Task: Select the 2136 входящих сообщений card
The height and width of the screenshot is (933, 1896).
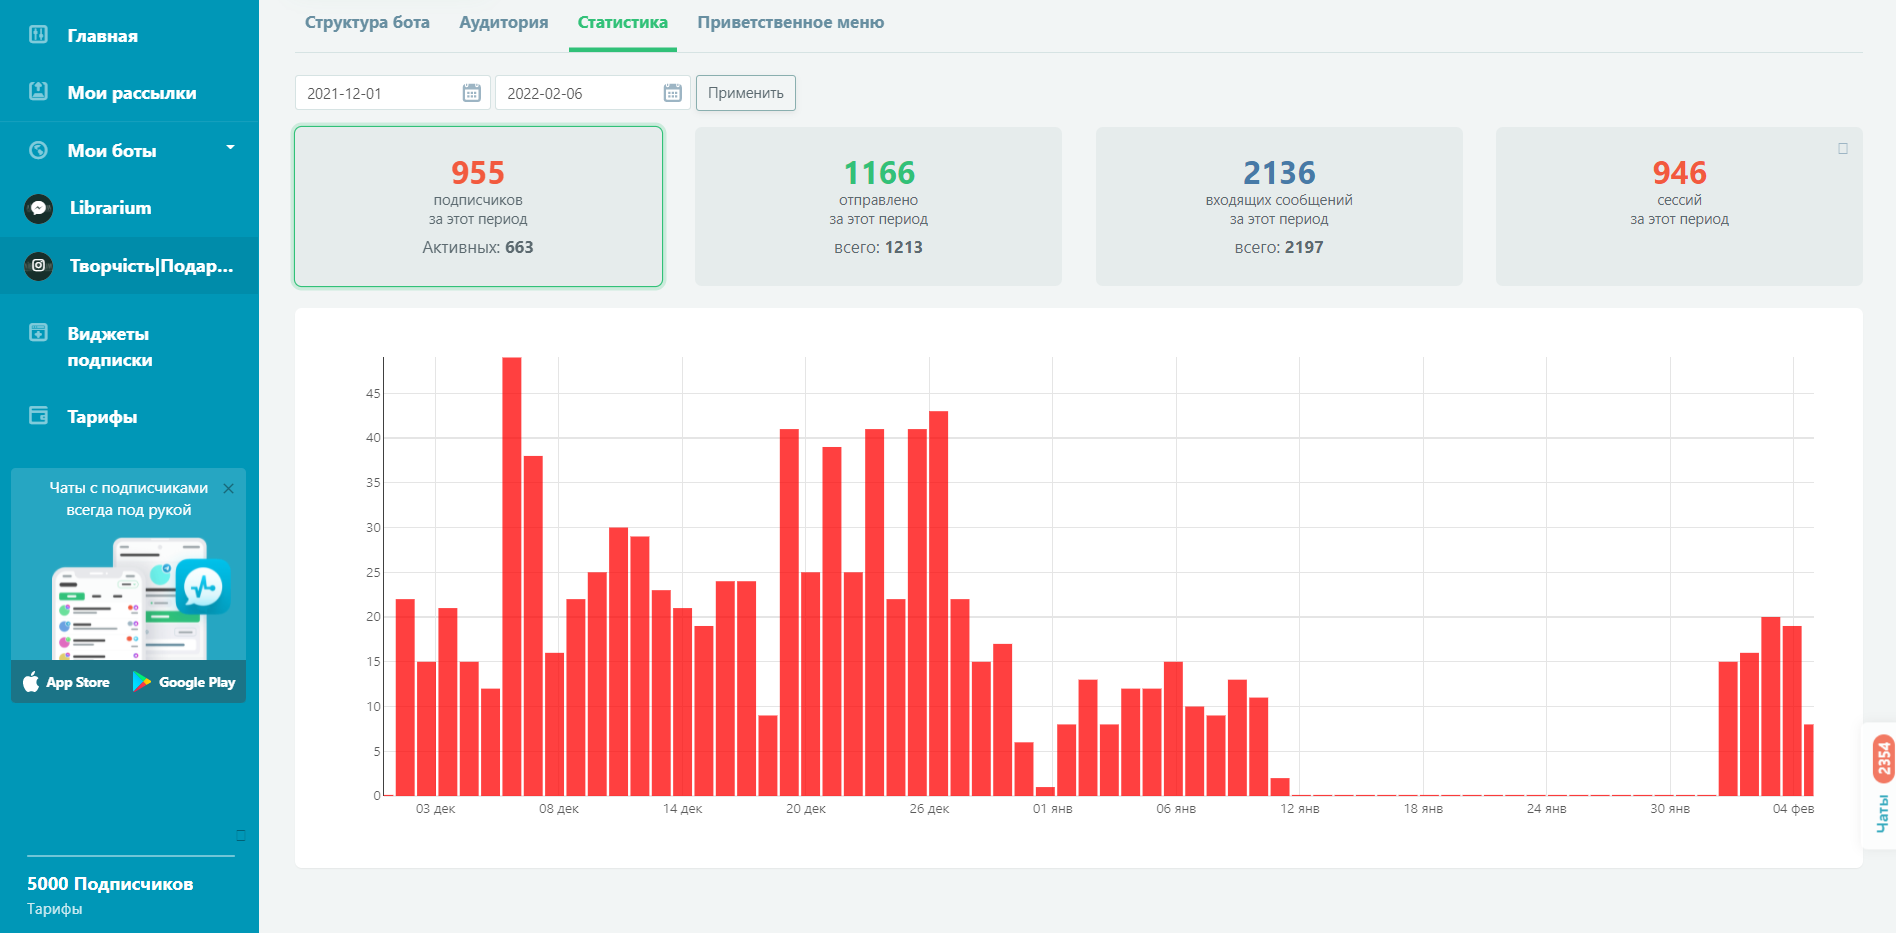Action: point(1278,206)
